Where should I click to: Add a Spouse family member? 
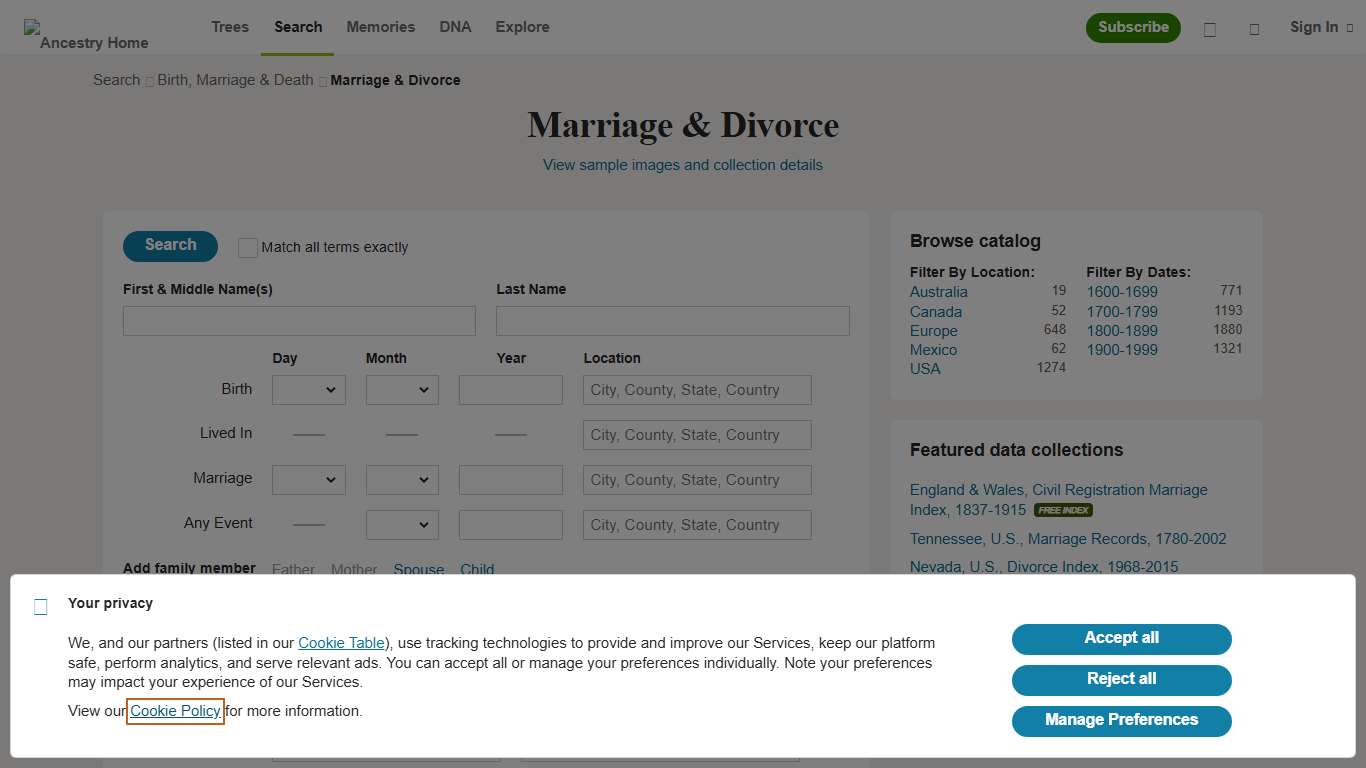[x=418, y=569]
